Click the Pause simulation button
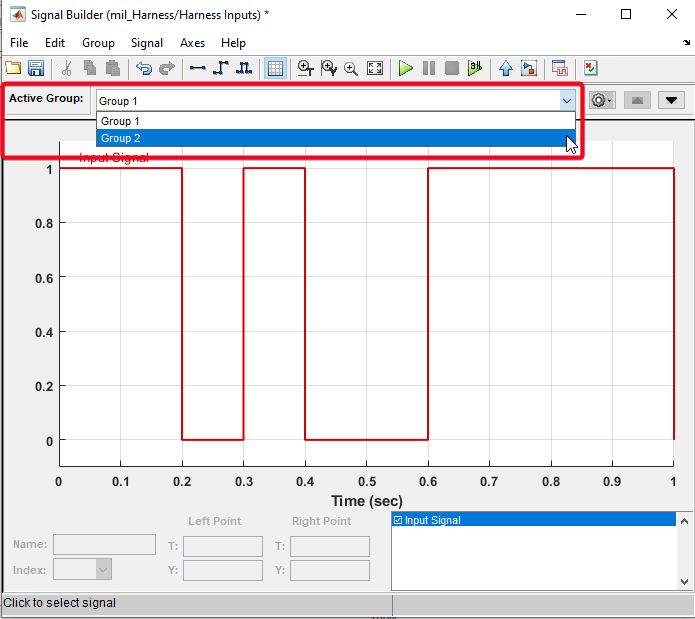 [429, 69]
